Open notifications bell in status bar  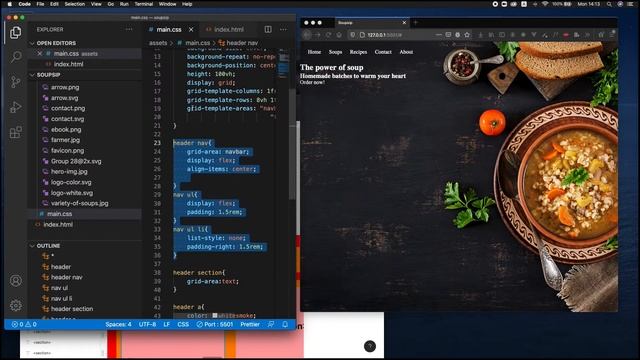(285, 324)
